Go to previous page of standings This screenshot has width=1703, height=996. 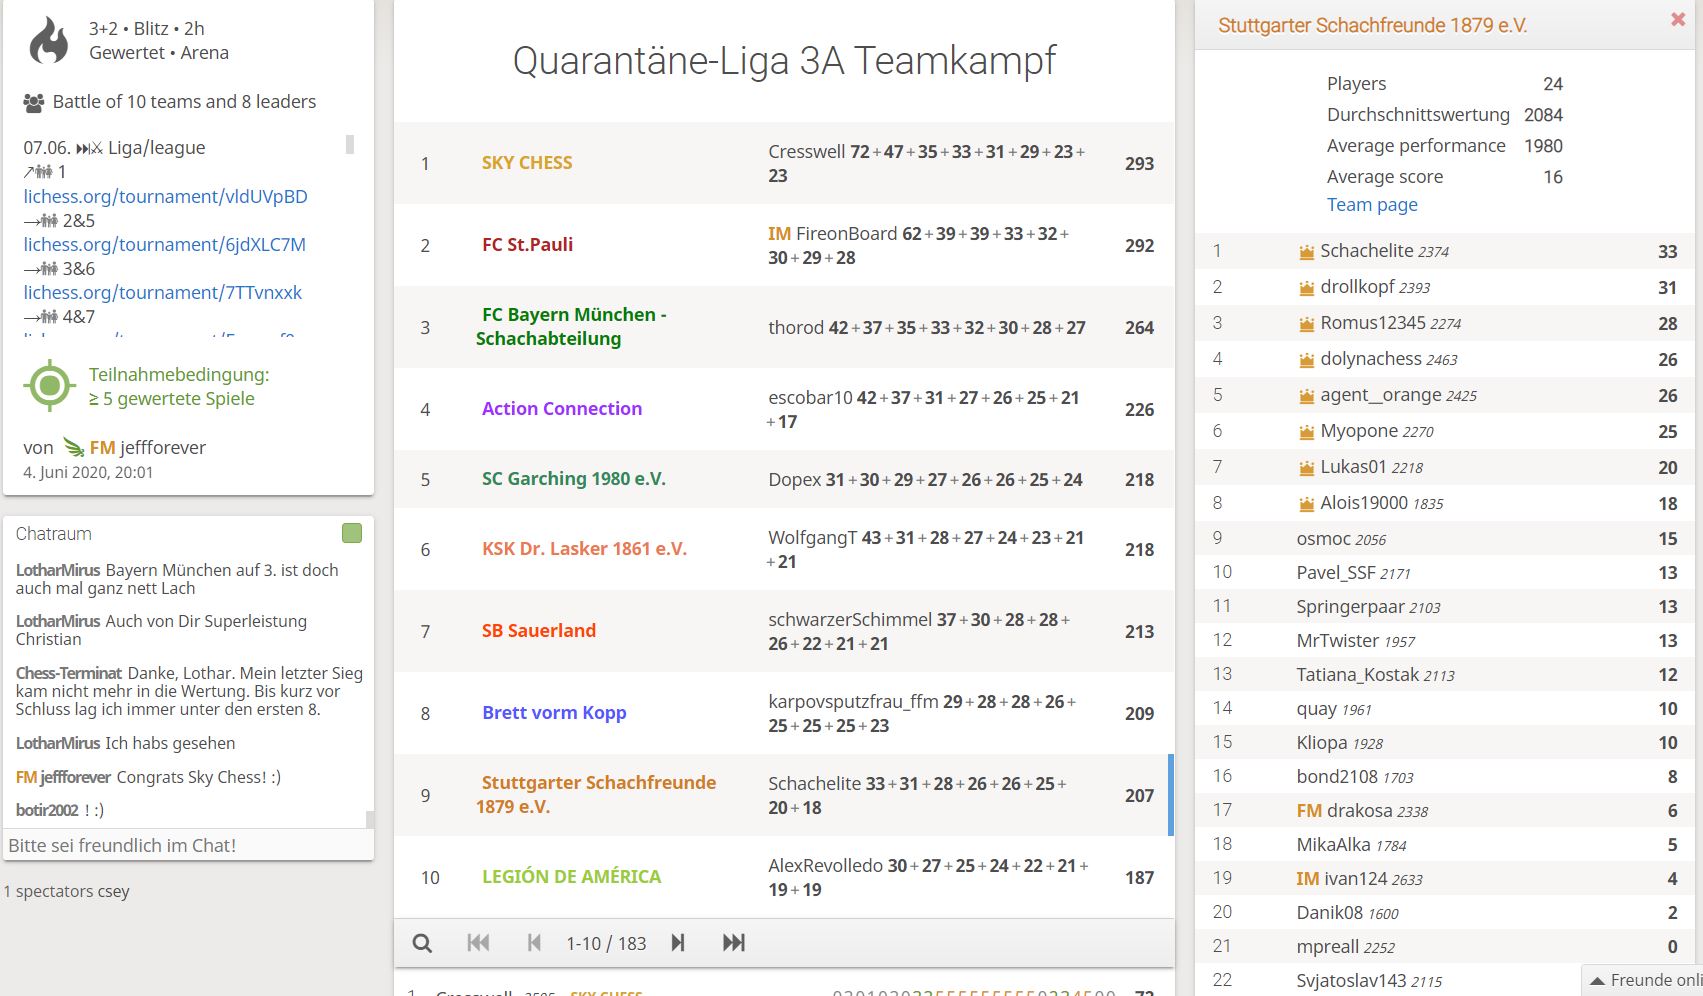coord(534,943)
